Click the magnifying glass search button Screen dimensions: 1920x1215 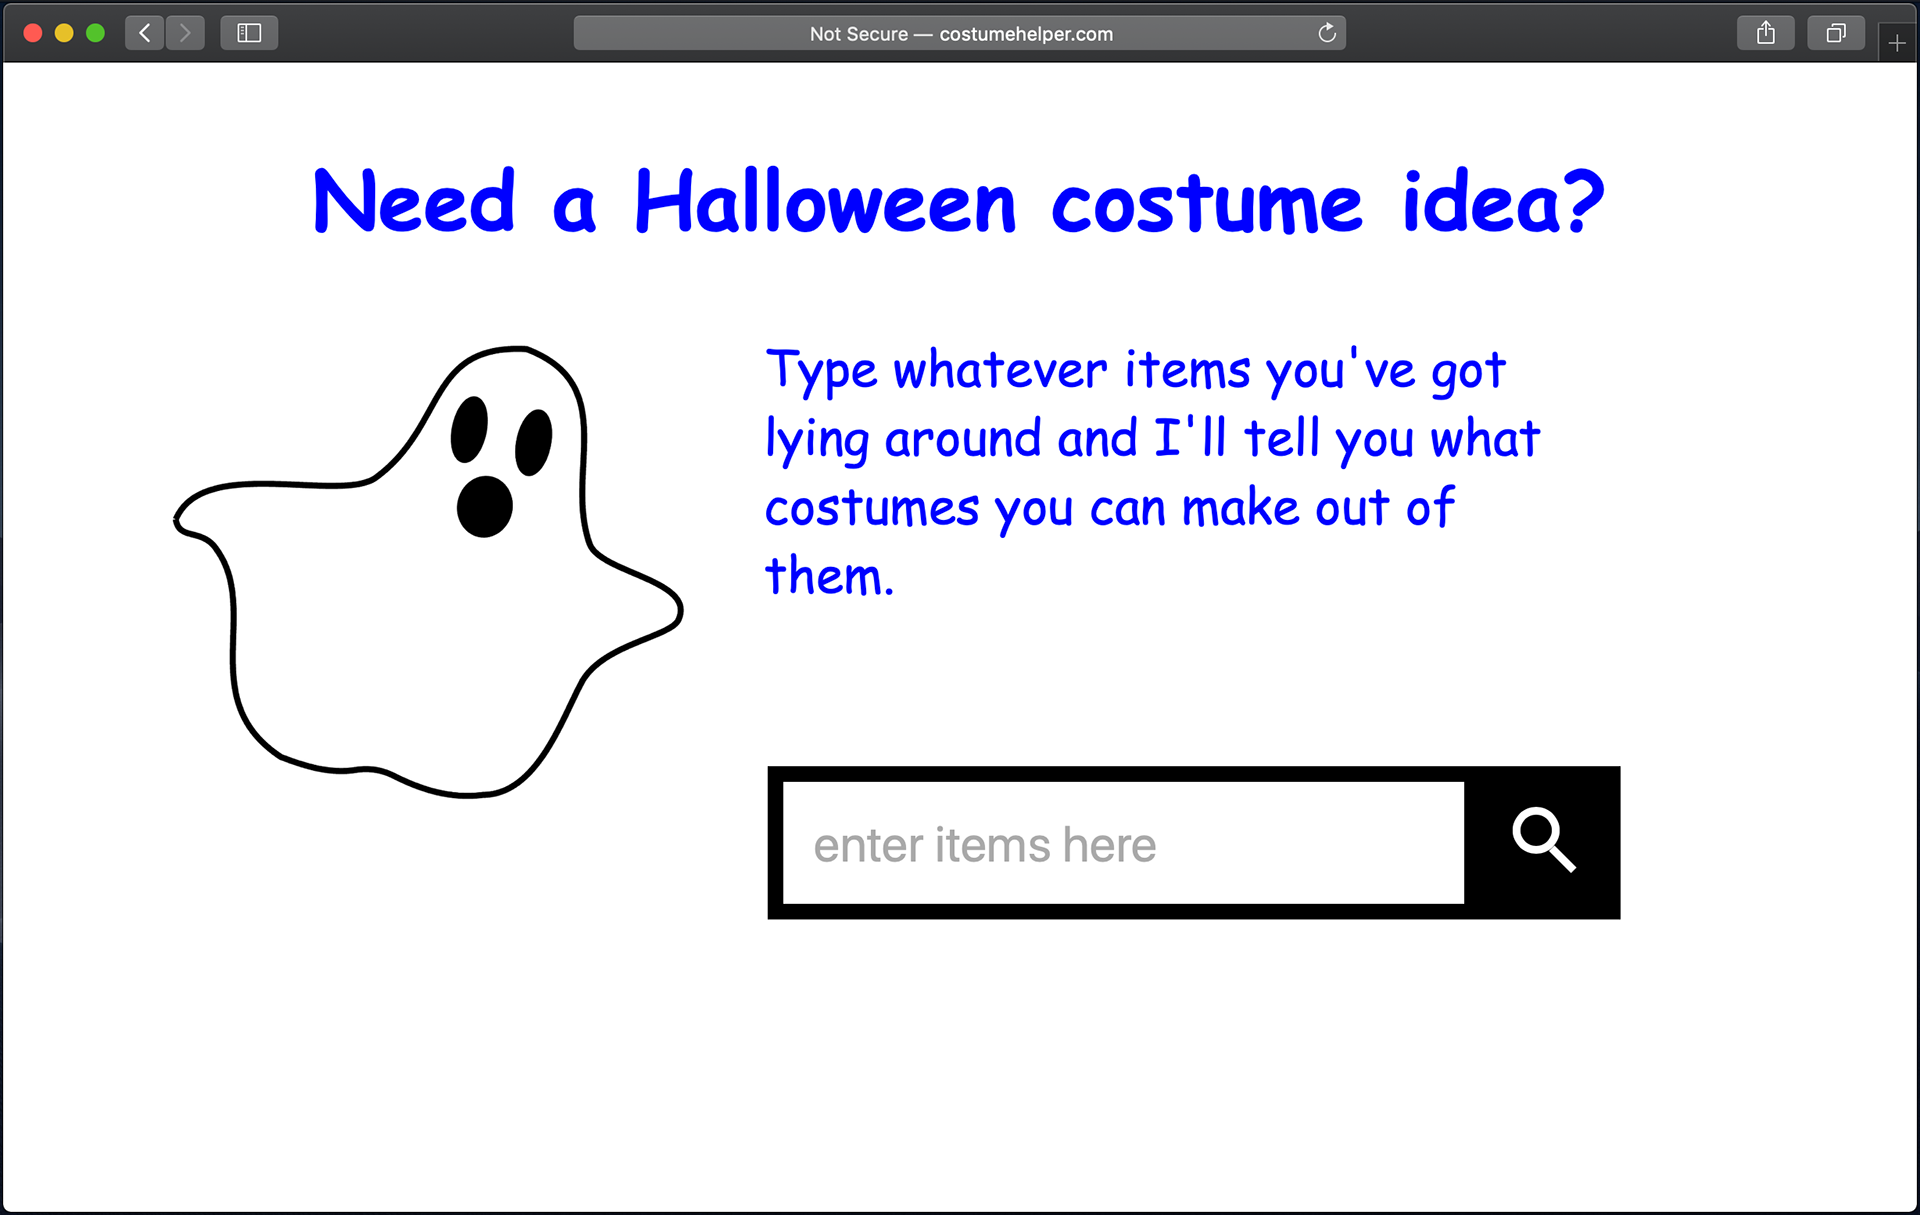[x=1543, y=842]
